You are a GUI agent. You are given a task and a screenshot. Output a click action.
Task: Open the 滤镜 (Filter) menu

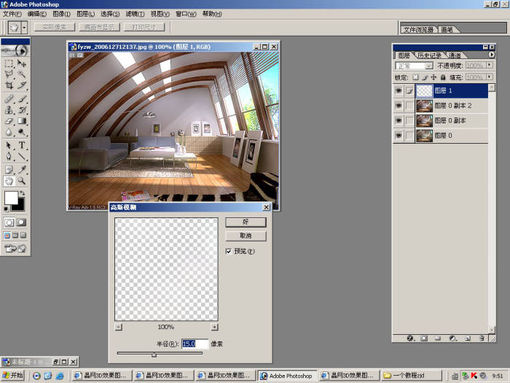coord(135,14)
